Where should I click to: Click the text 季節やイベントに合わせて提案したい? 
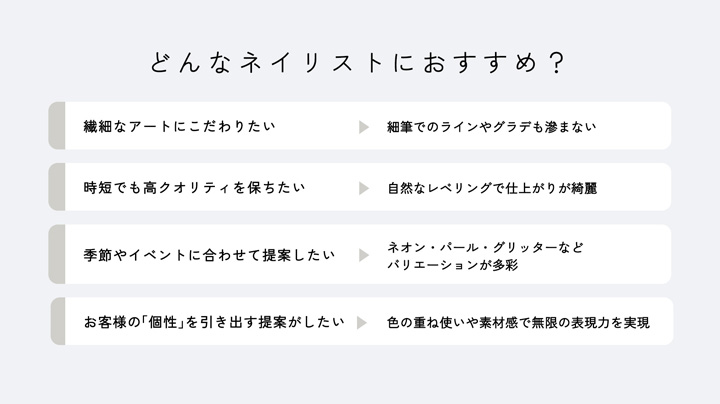click(x=208, y=255)
